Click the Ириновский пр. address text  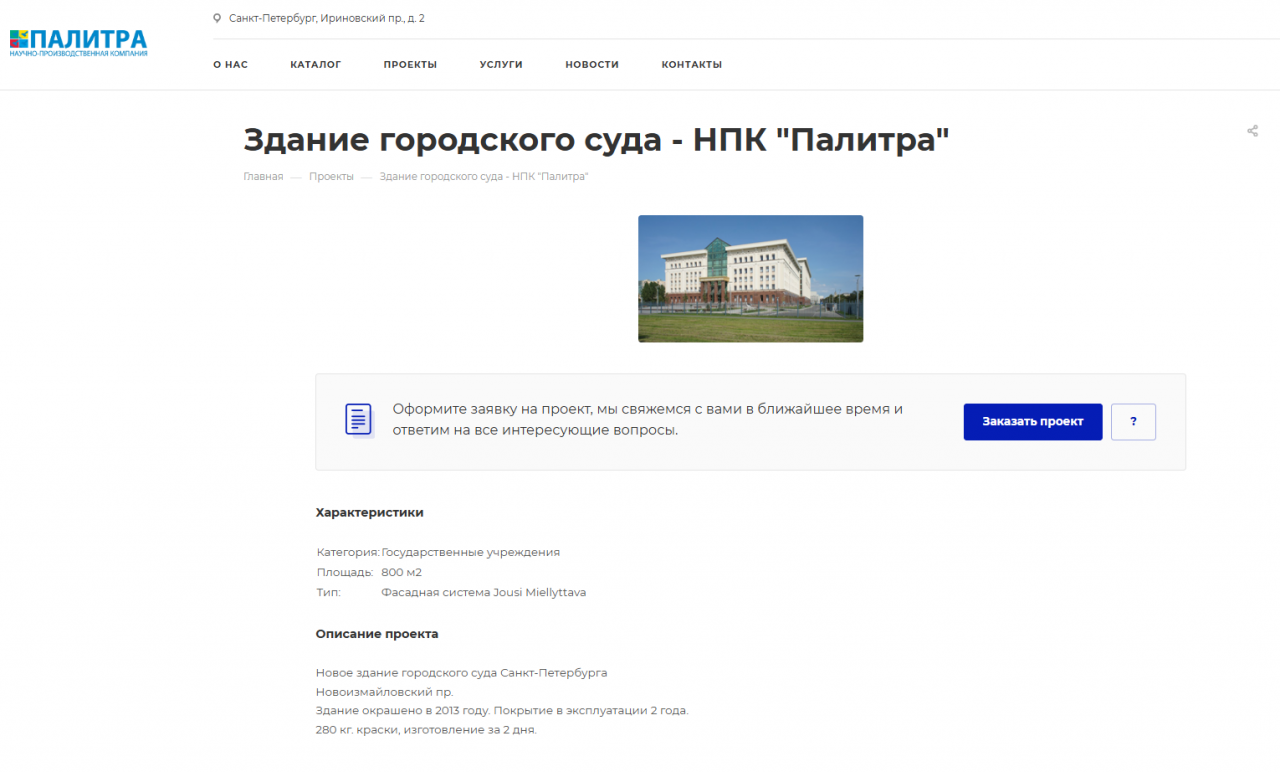tap(327, 18)
